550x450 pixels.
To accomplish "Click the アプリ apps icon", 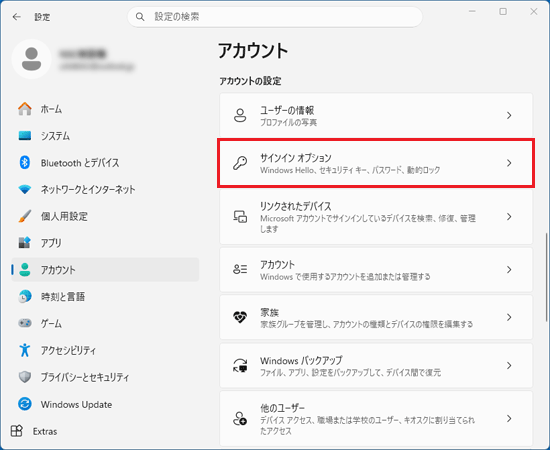I will pyautogui.click(x=25, y=243).
